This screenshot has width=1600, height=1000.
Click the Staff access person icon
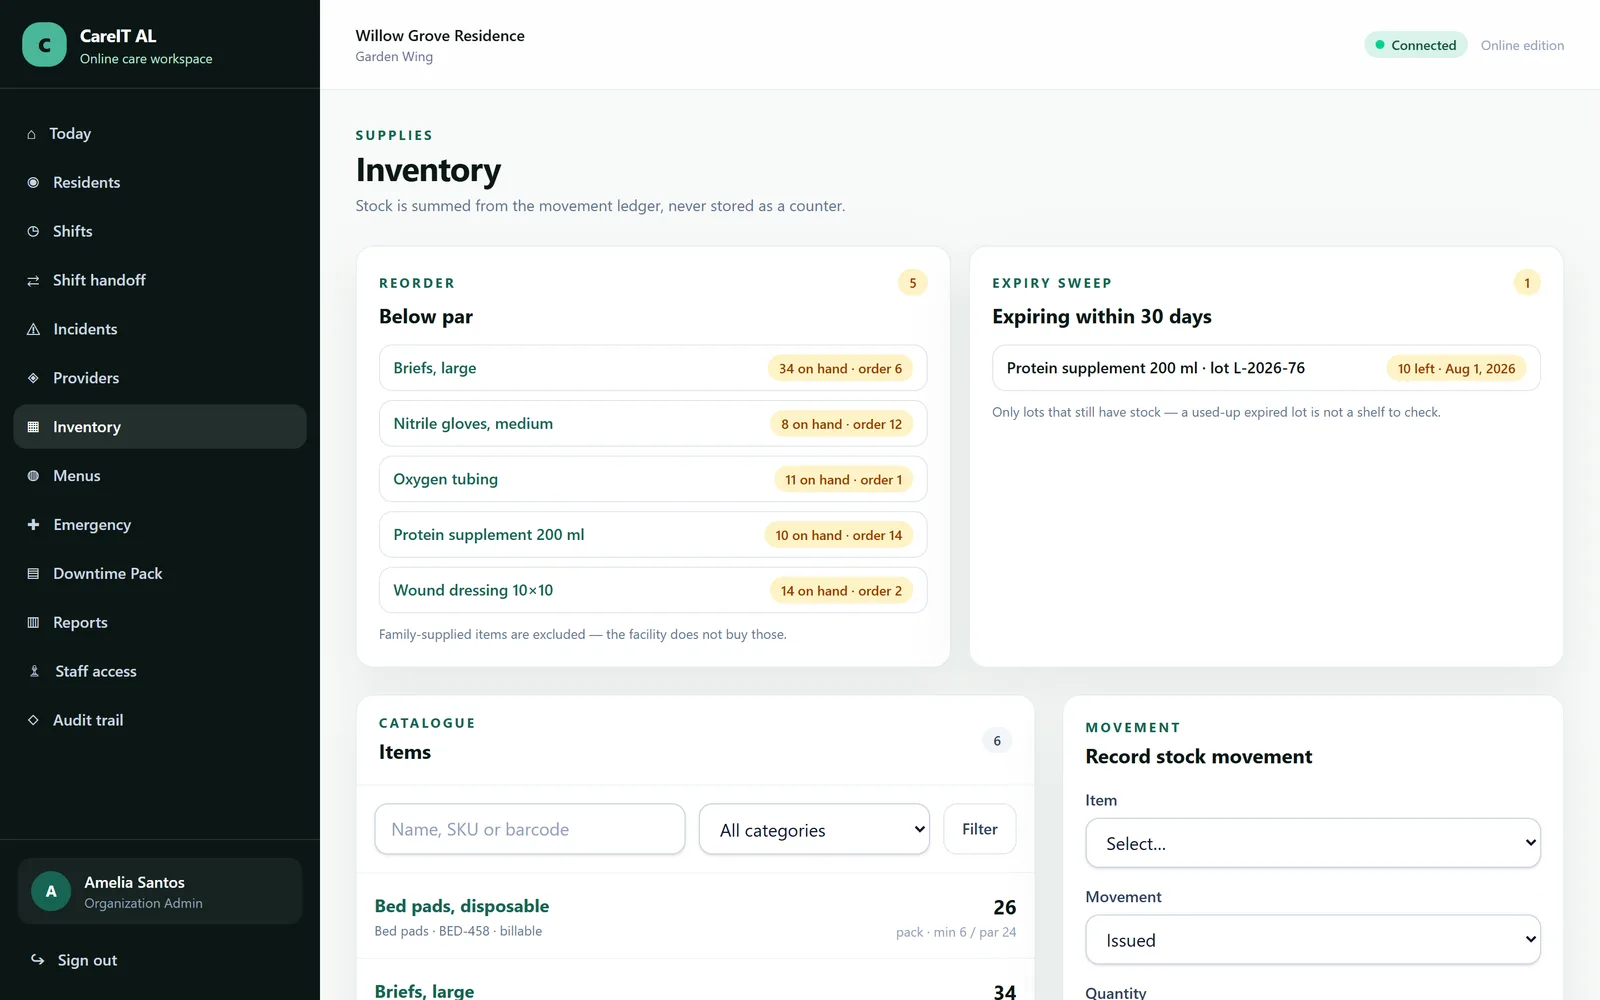(34, 671)
